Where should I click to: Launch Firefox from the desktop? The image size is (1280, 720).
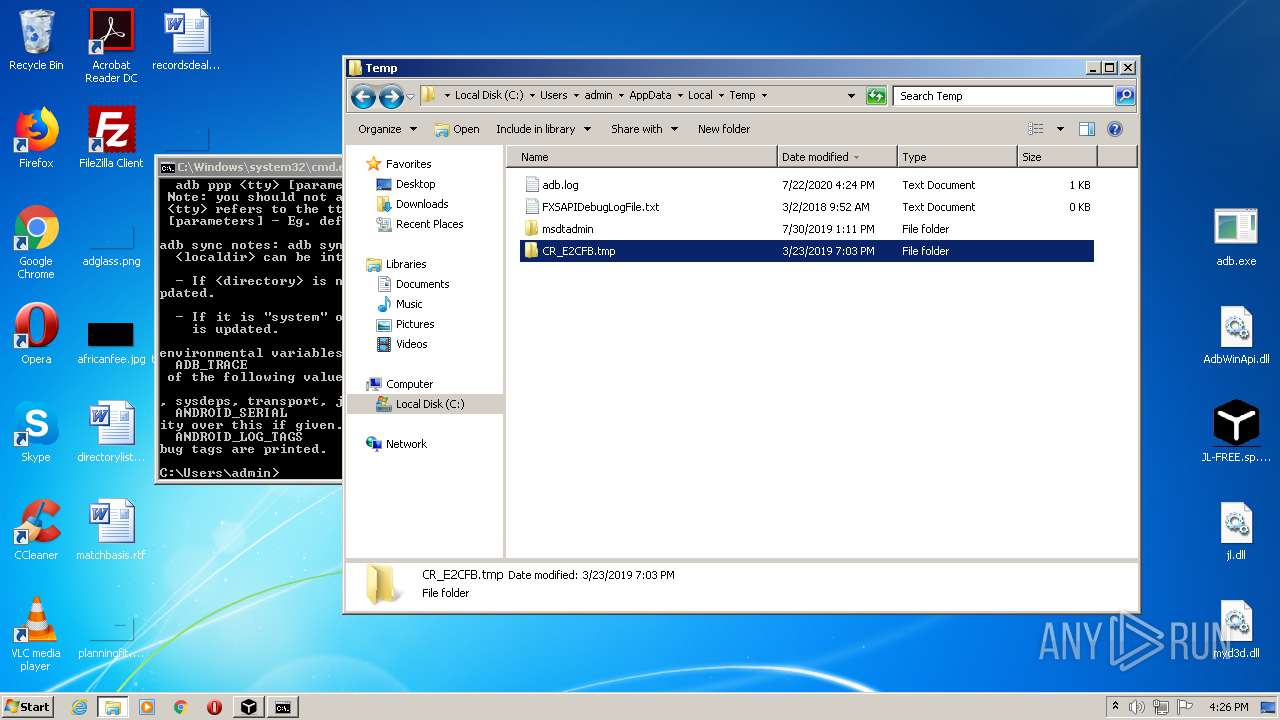coord(36,138)
